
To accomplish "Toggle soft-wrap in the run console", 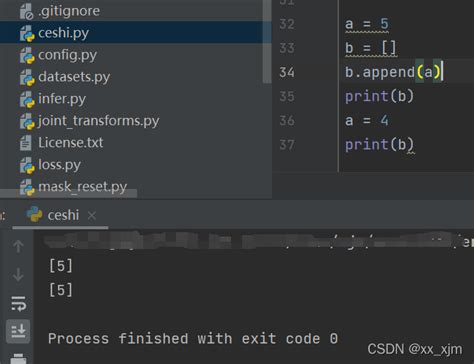I will pyautogui.click(x=18, y=303).
